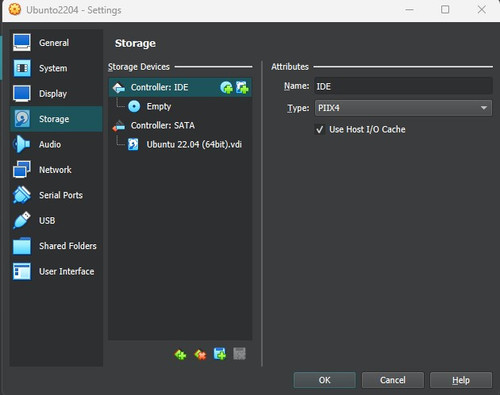
Task: Add hard disk to IDE controller
Action: (x=242, y=88)
